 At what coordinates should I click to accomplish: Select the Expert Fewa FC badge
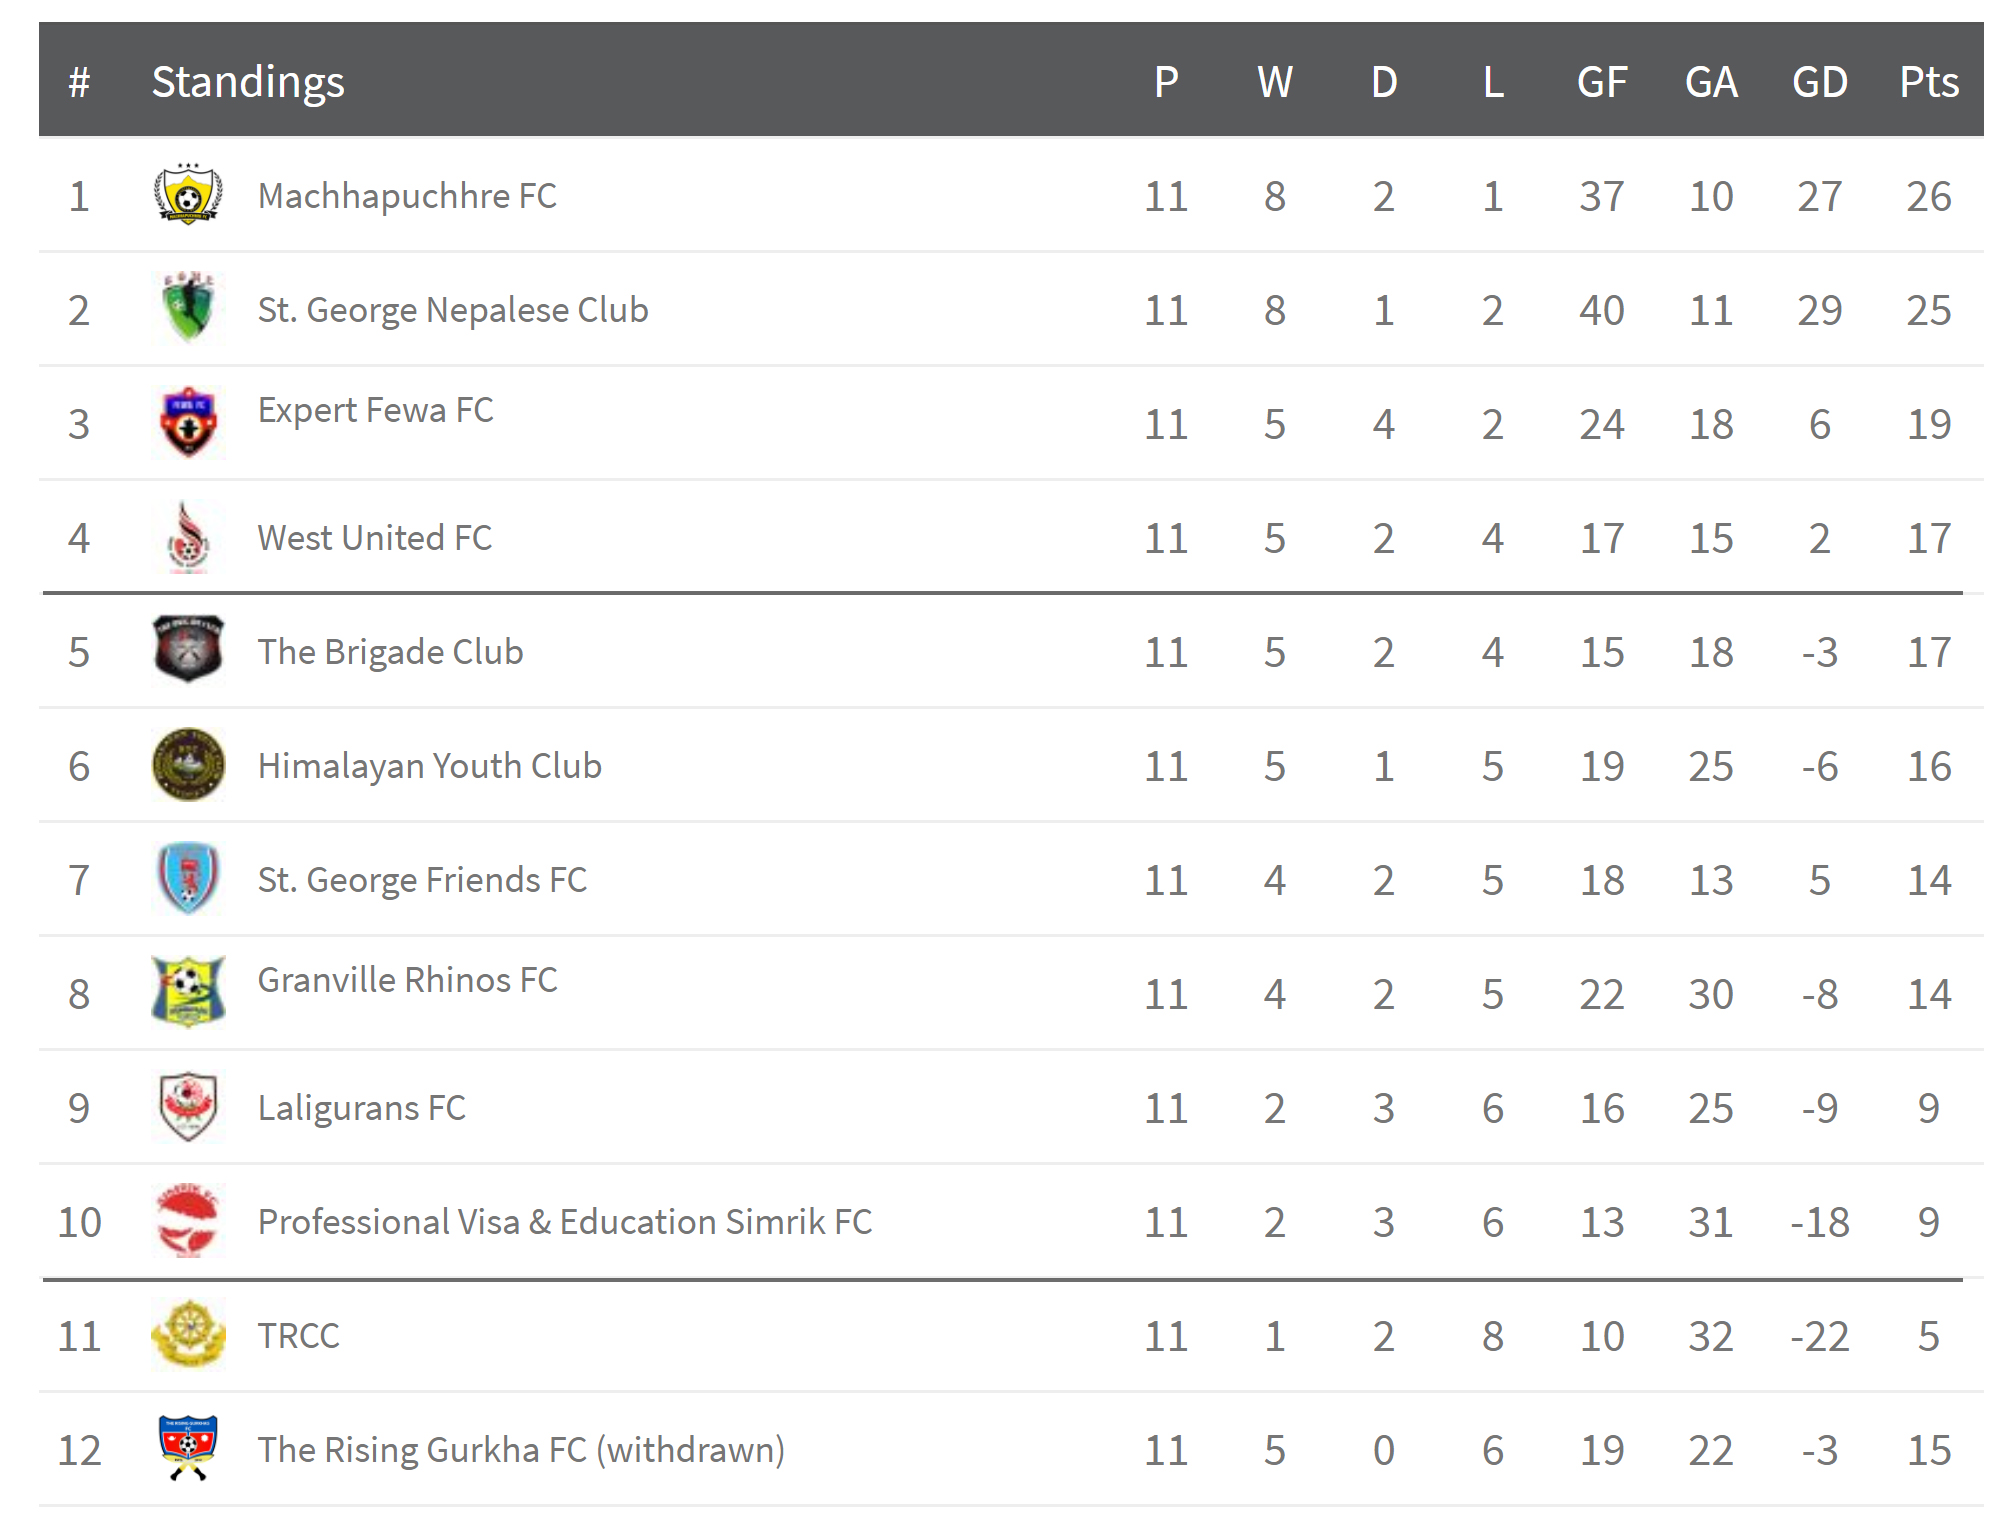(x=188, y=422)
